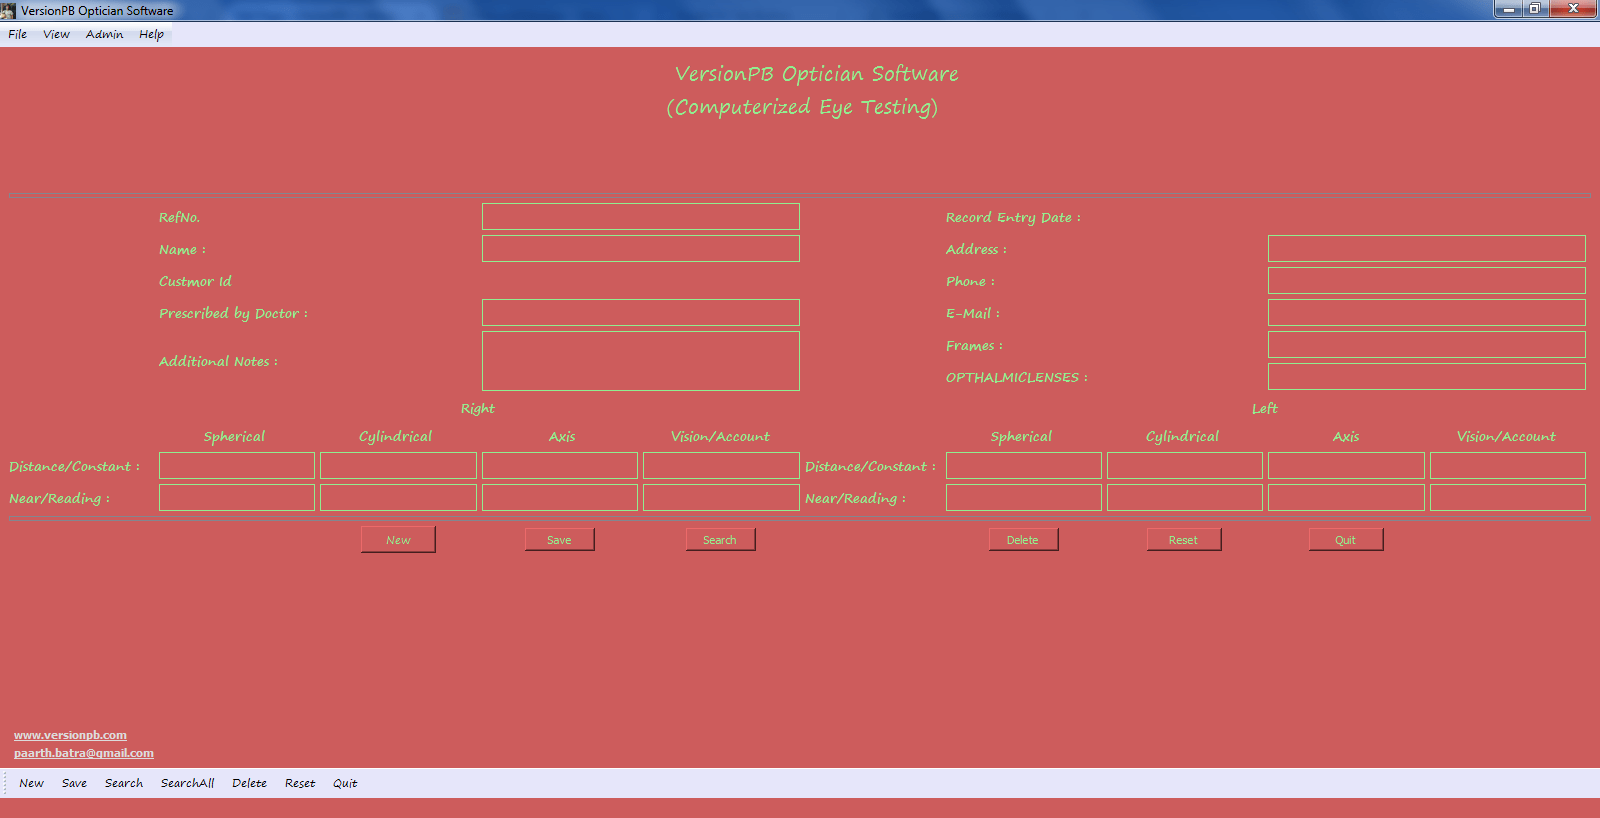Click the Reset button in the form
Screen dimensions: 1600x818
pos(1184,540)
